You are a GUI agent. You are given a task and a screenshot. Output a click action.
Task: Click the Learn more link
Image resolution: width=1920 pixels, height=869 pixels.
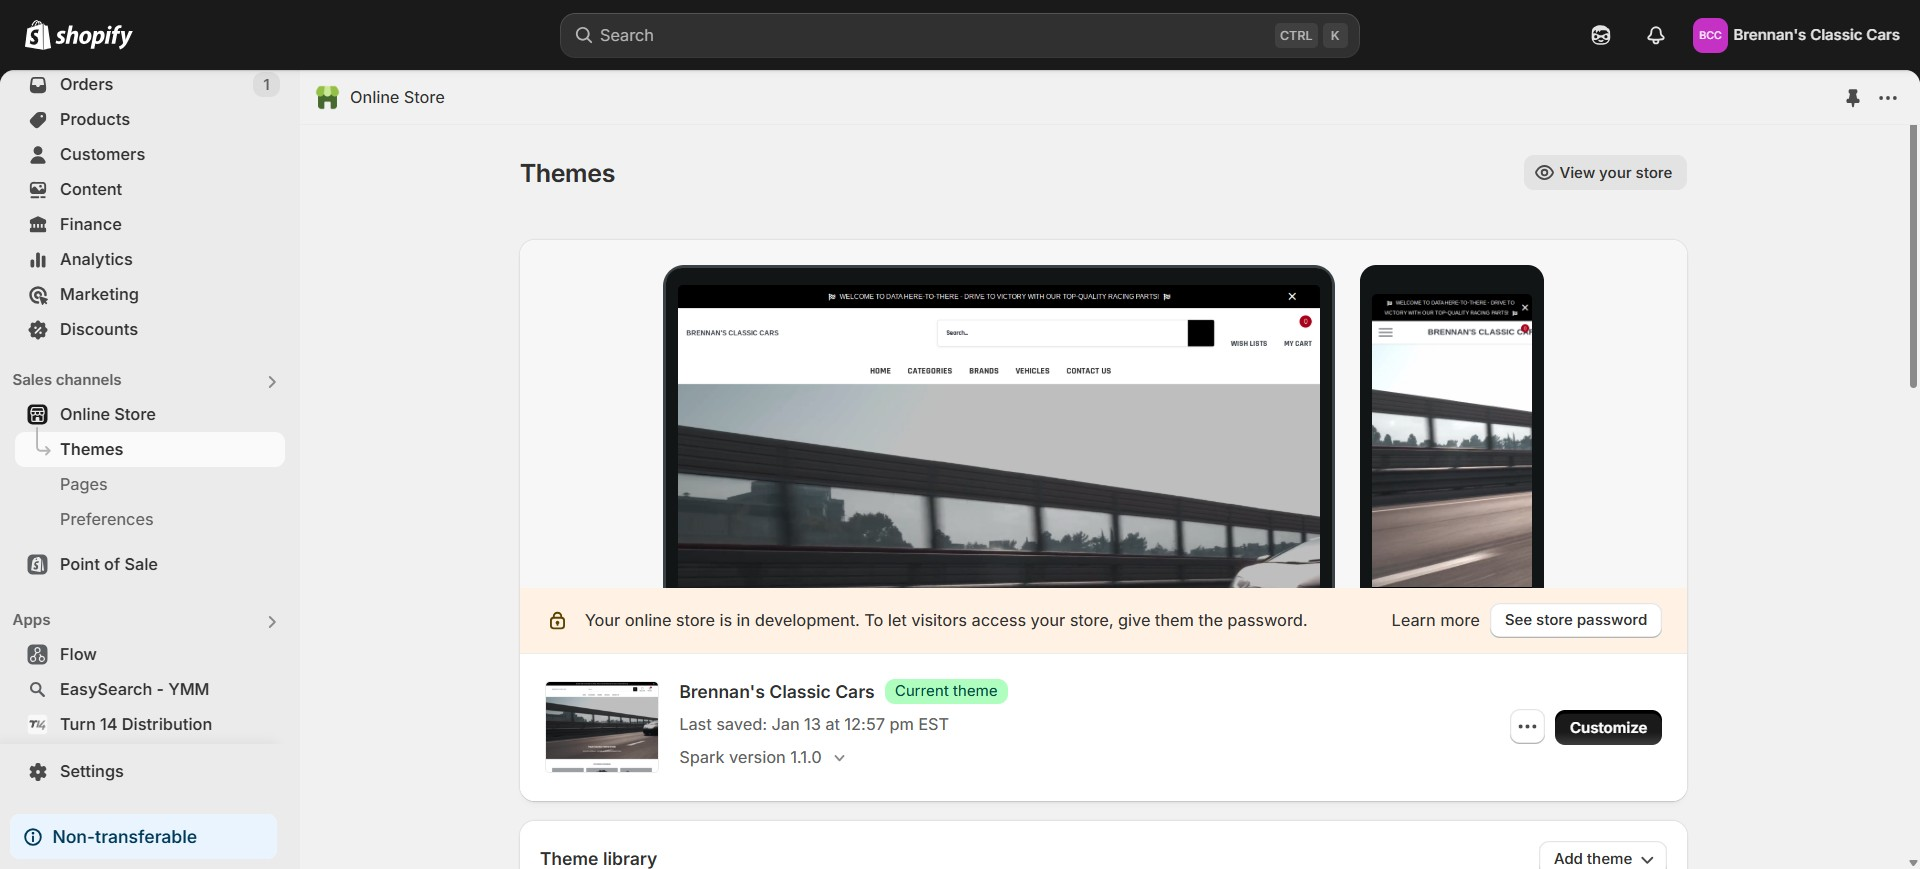click(x=1435, y=621)
